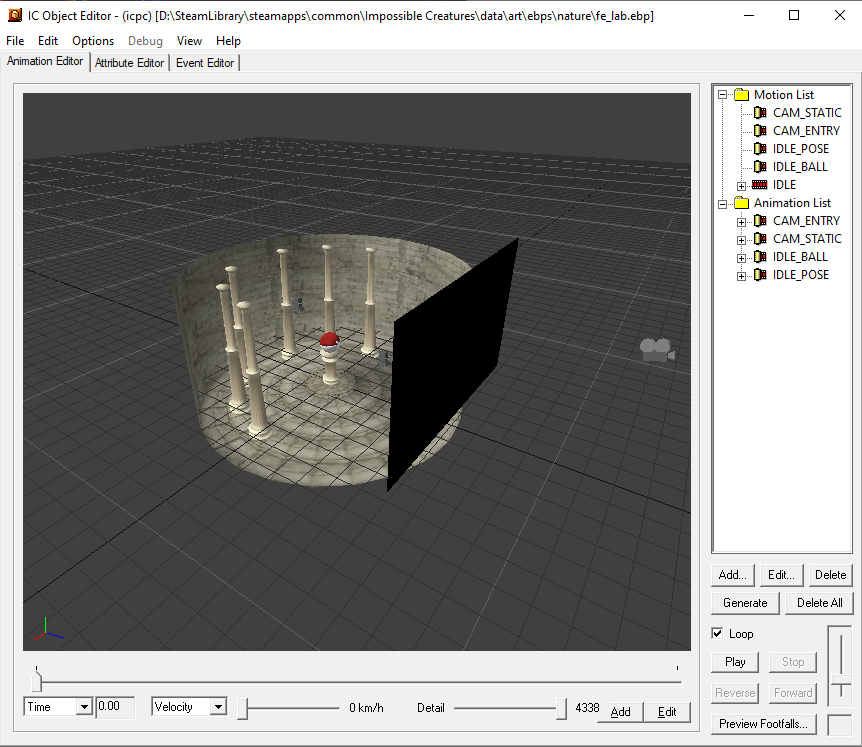The height and width of the screenshot is (747, 862).
Task: Click the Motion List folder icon
Action: click(742, 95)
